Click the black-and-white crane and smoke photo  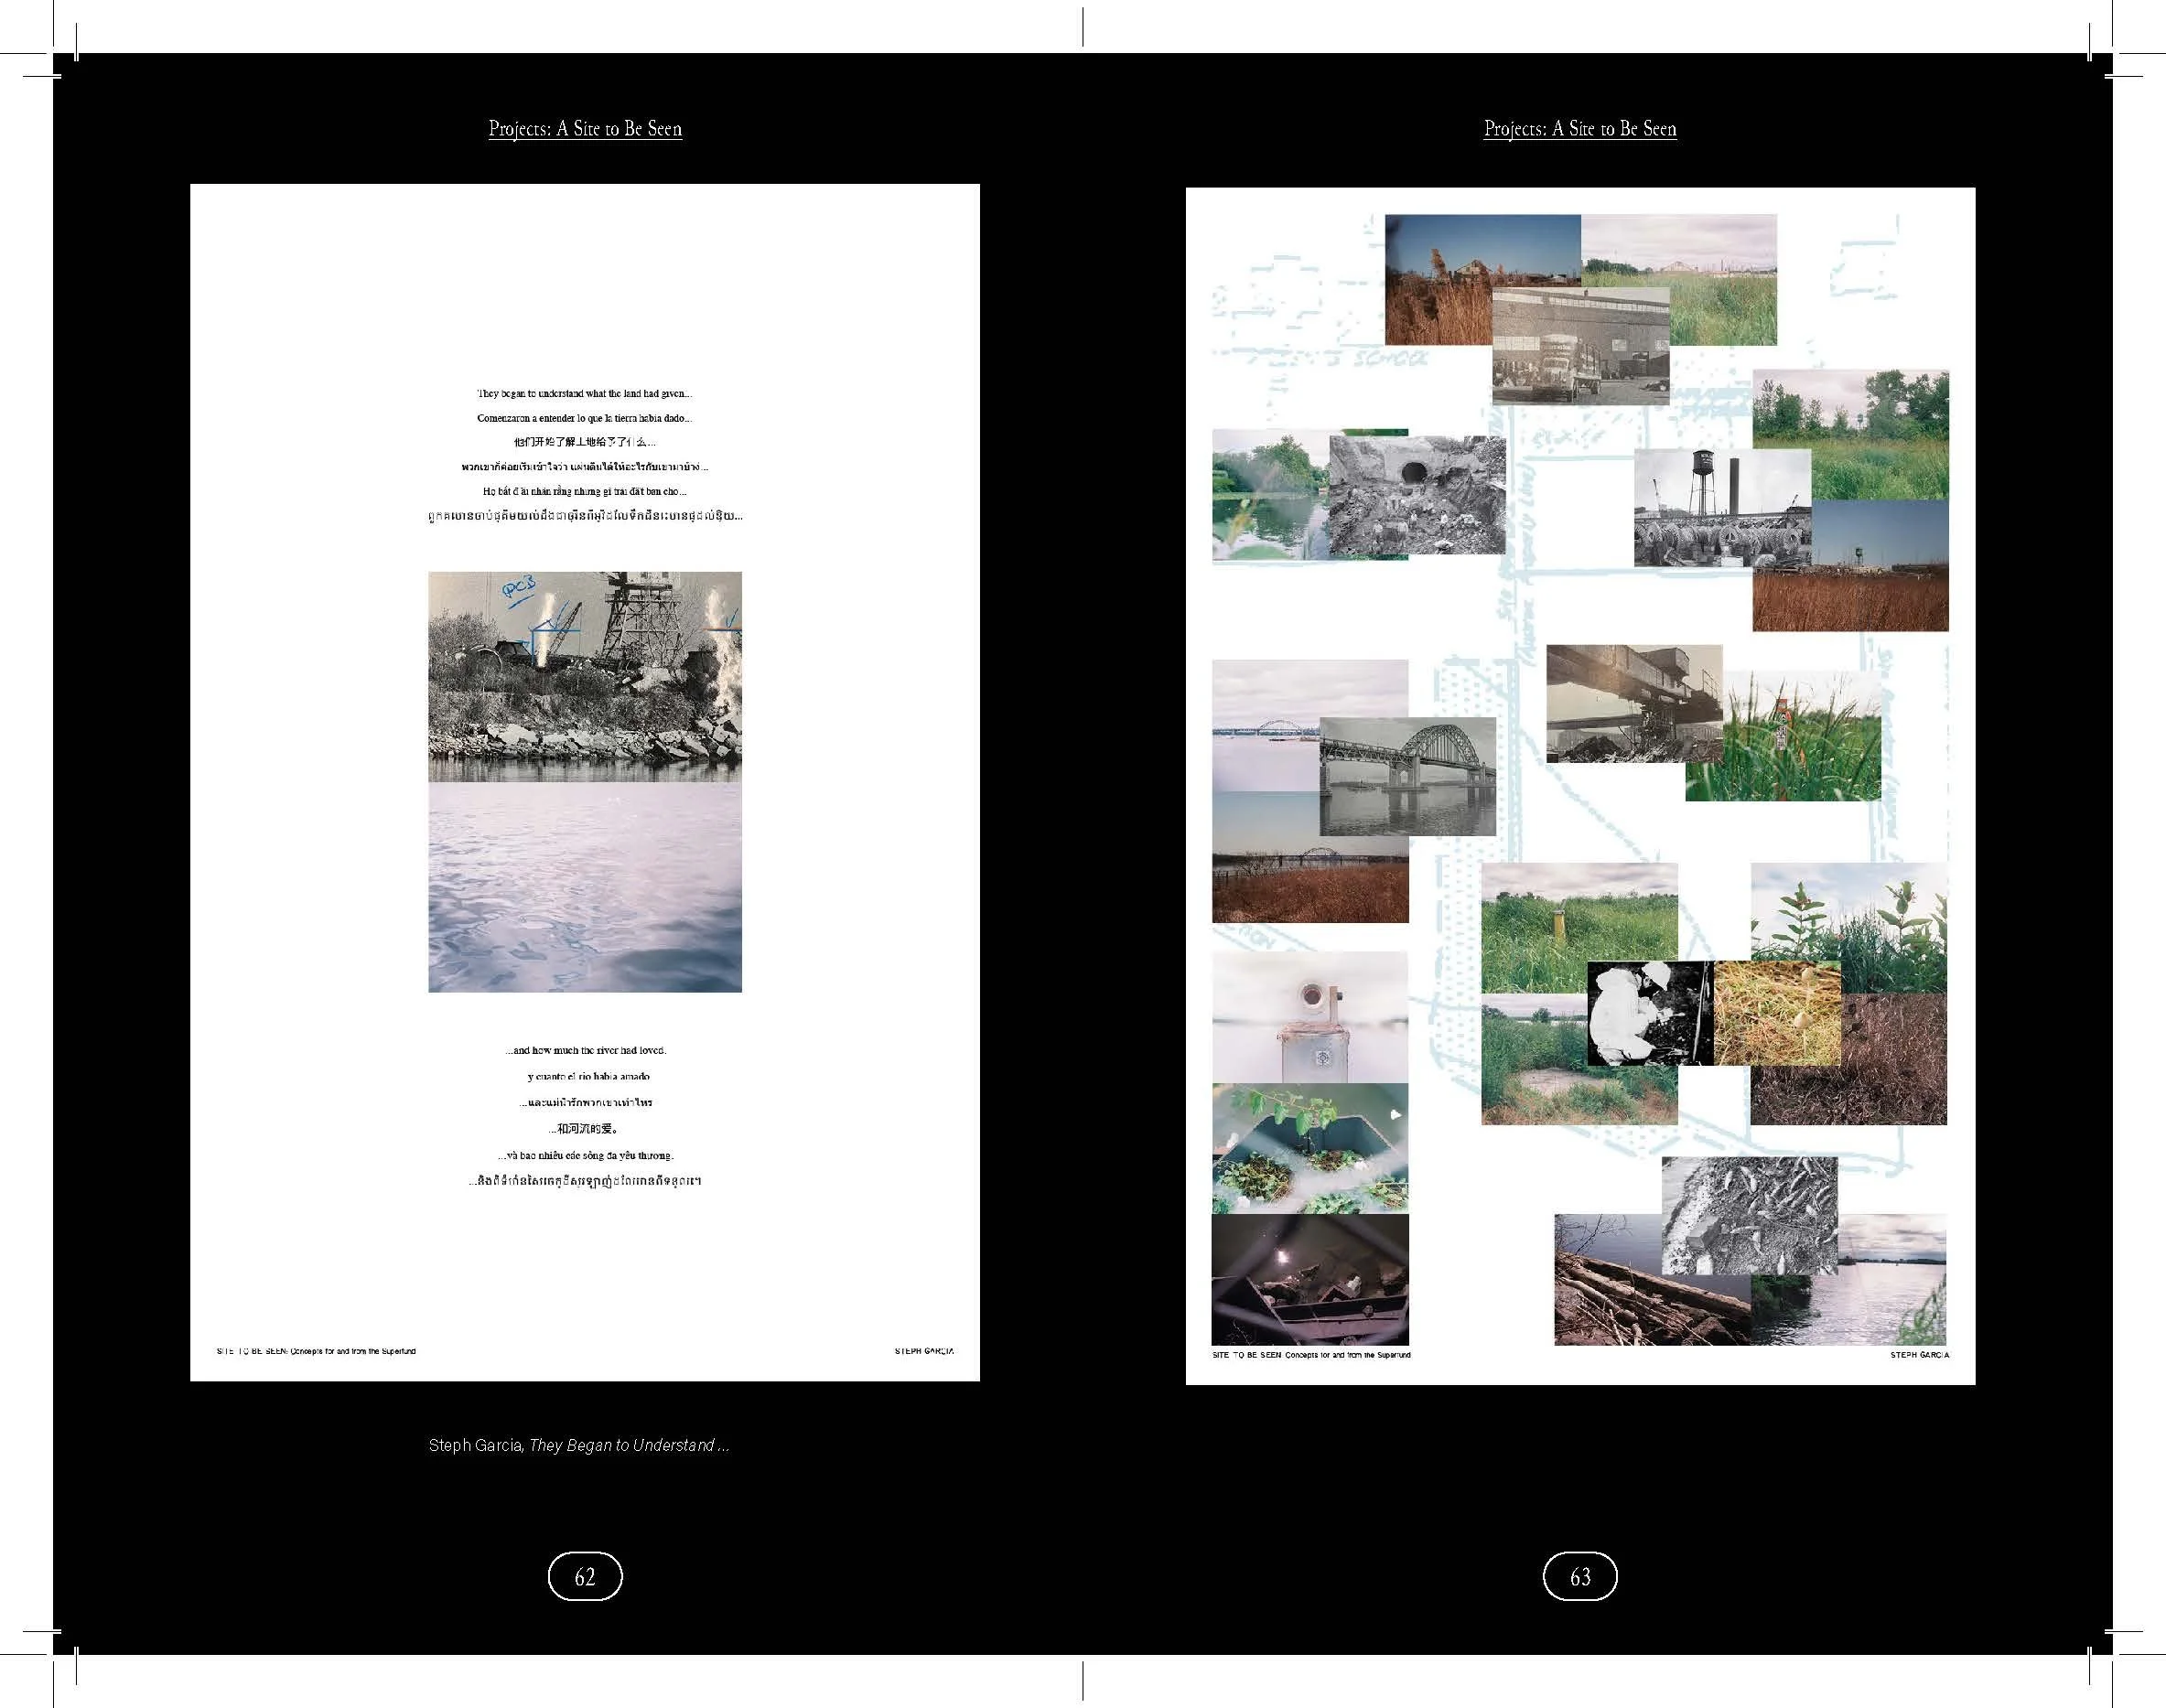coord(585,676)
